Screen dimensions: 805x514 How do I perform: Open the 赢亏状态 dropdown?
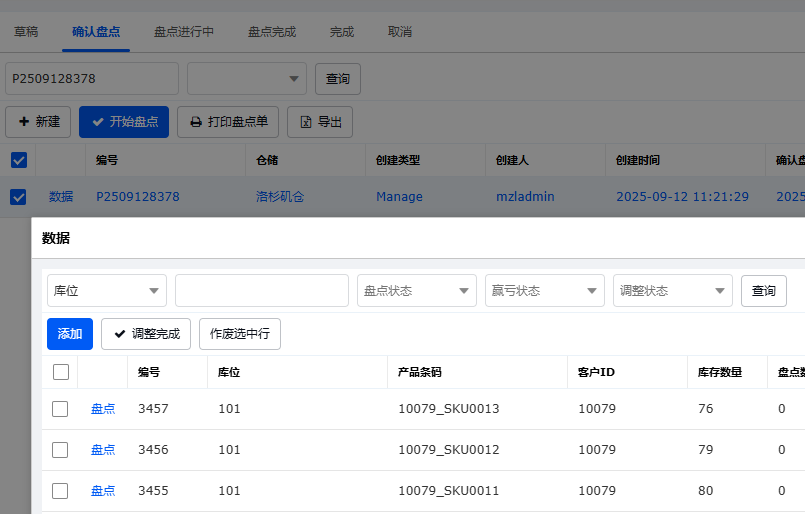click(544, 291)
